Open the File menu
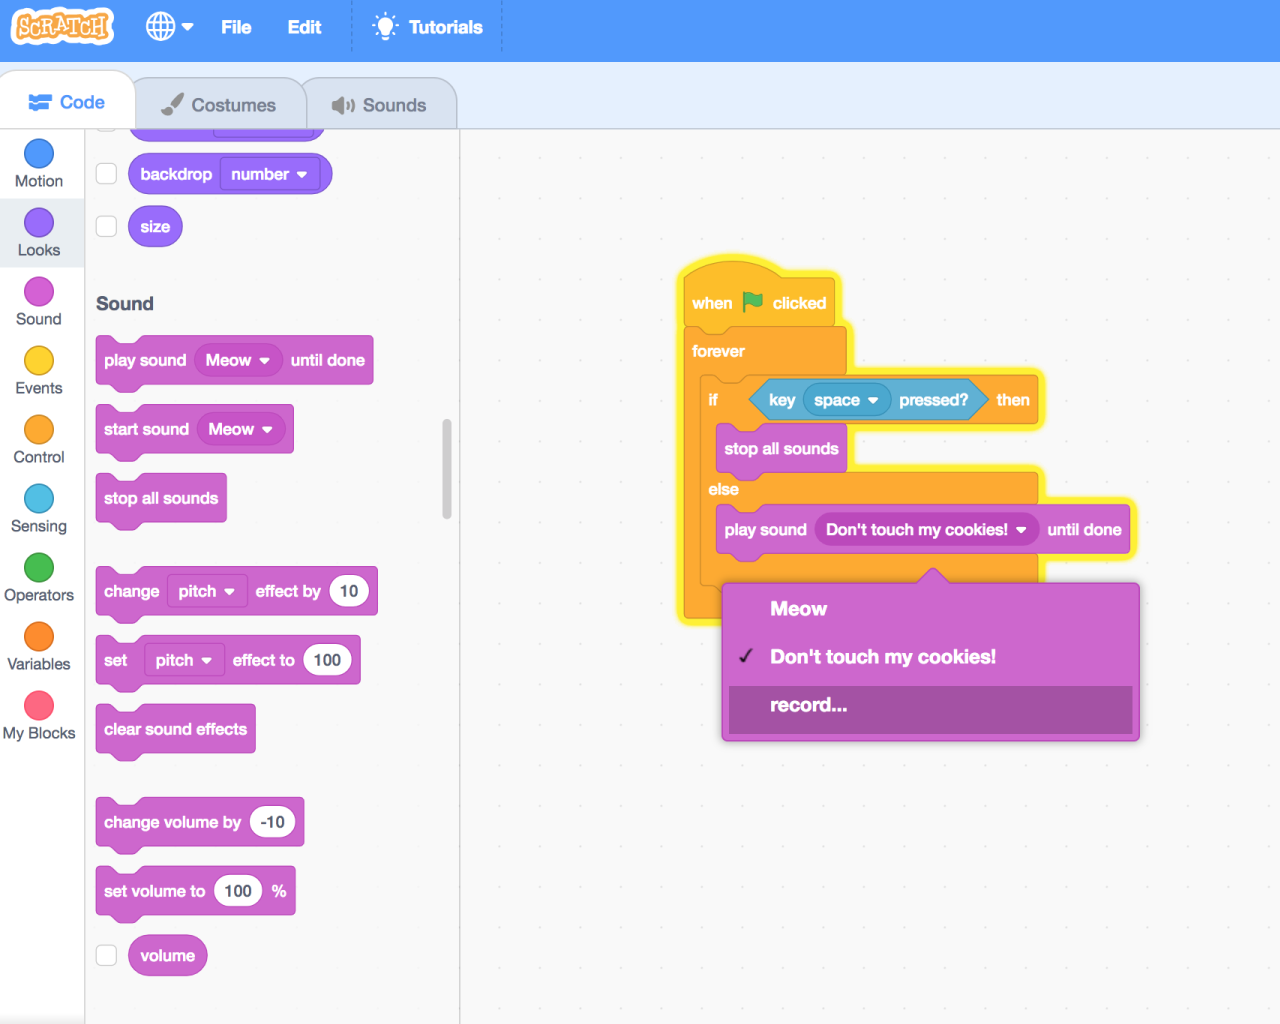1280x1024 pixels. click(236, 27)
